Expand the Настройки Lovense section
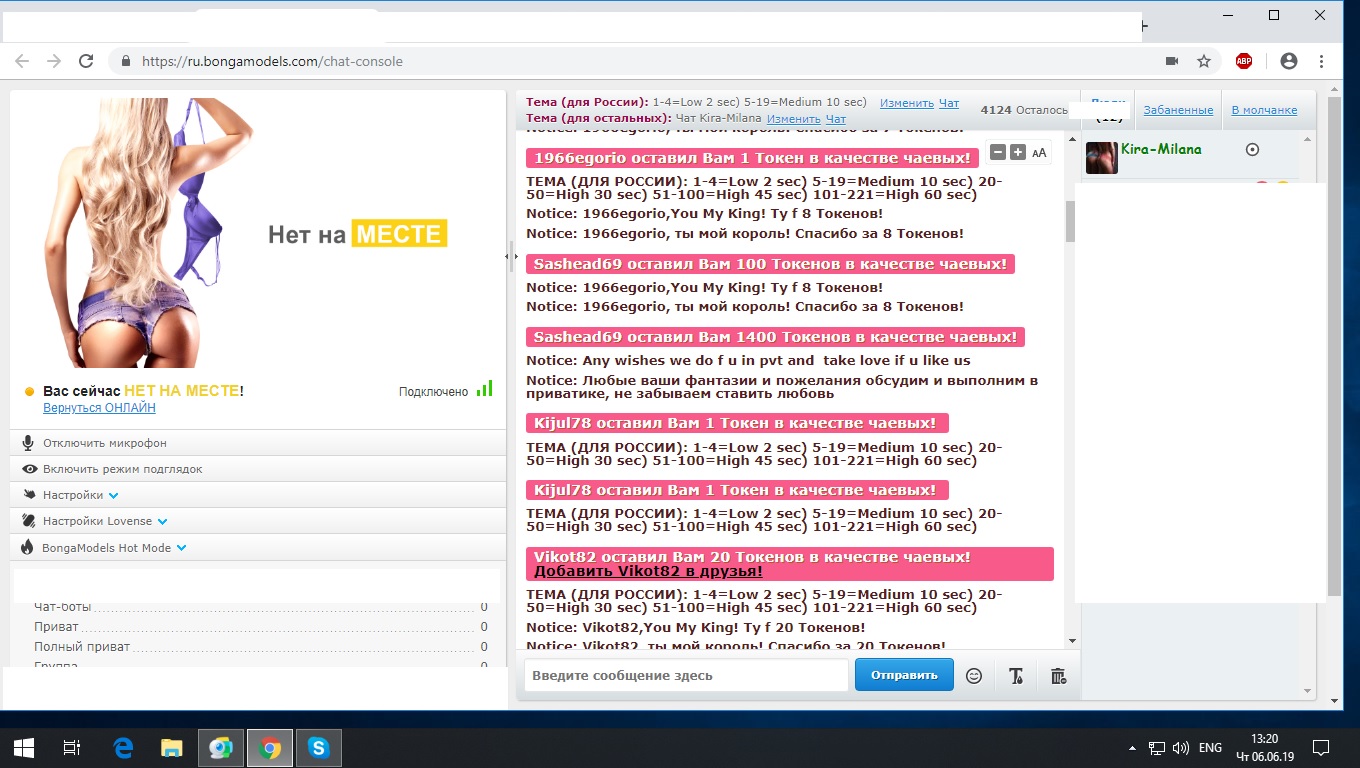 coord(104,521)
